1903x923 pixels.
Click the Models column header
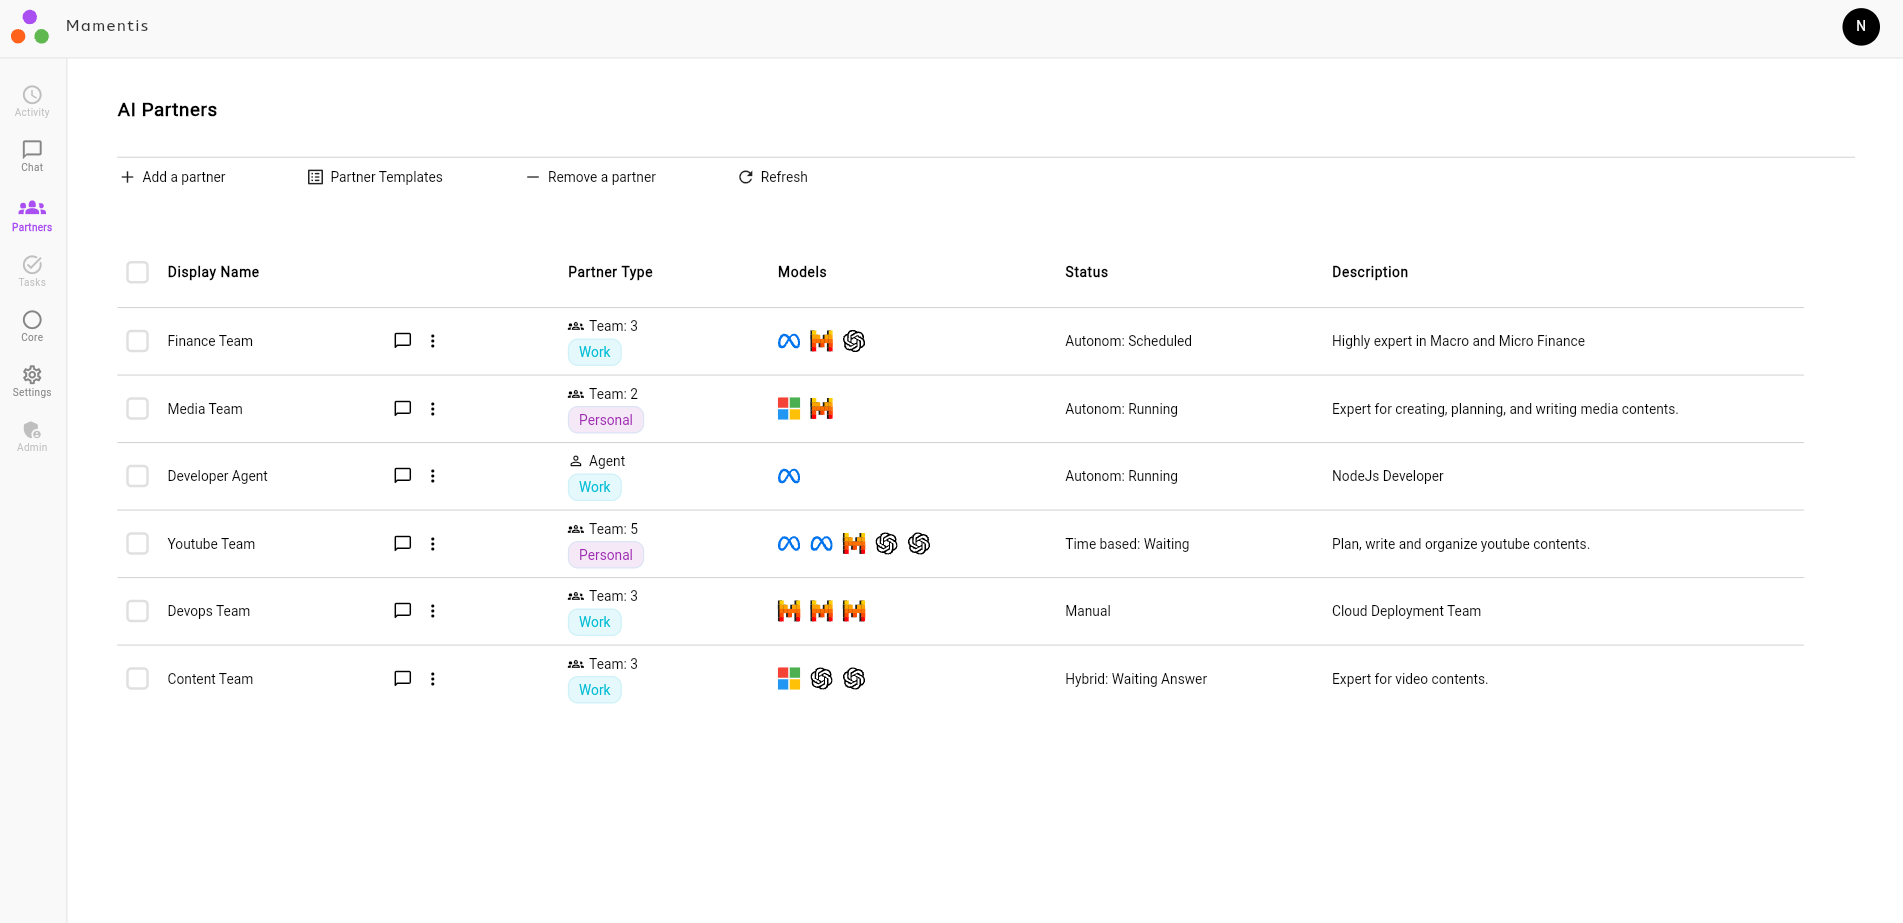802,272
